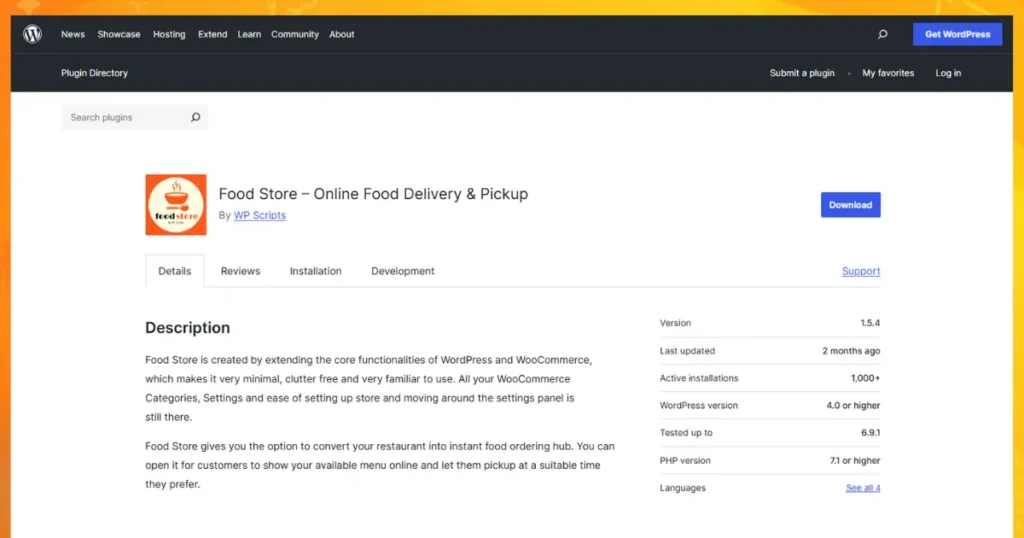Click the '7.1 or higher' PHP version value
The width and height of the screenshot is (1024, 538).
click(x=855, y=460)
